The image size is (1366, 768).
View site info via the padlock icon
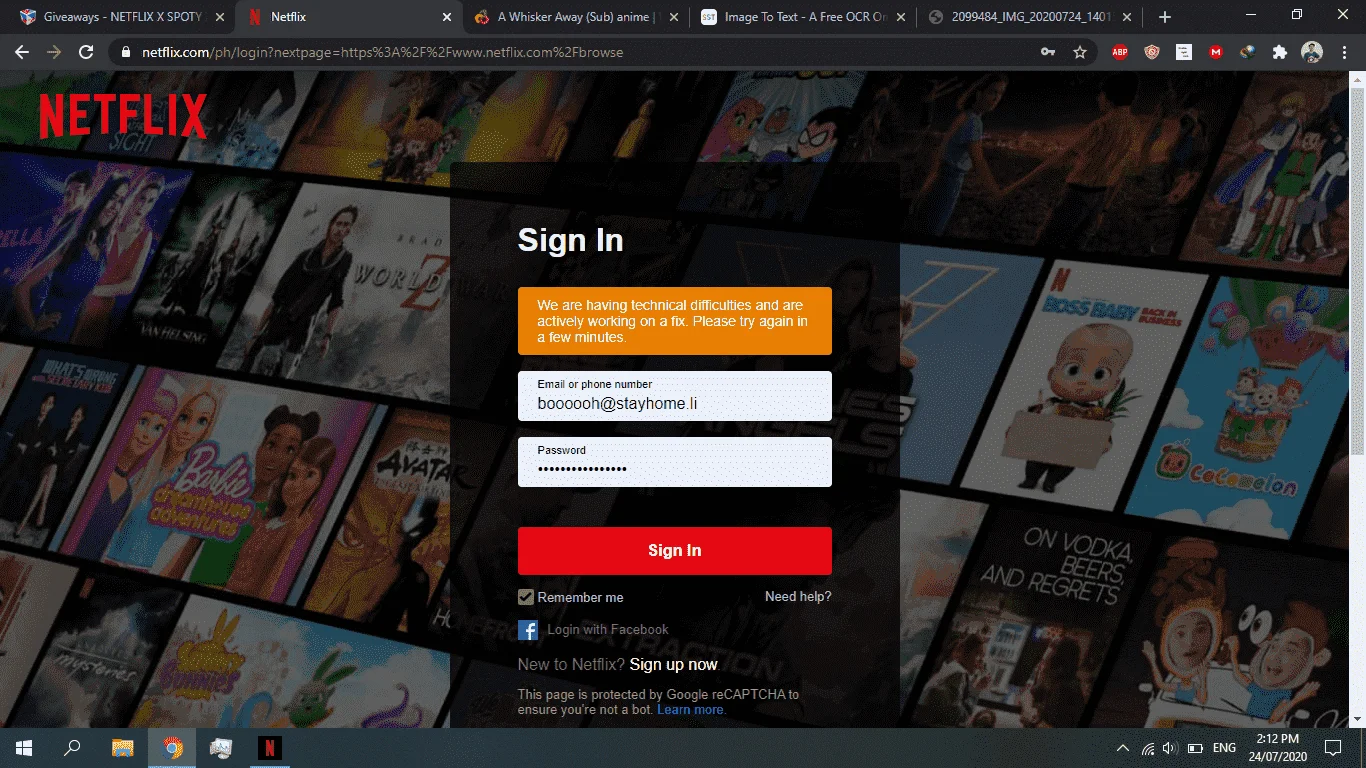125,52
